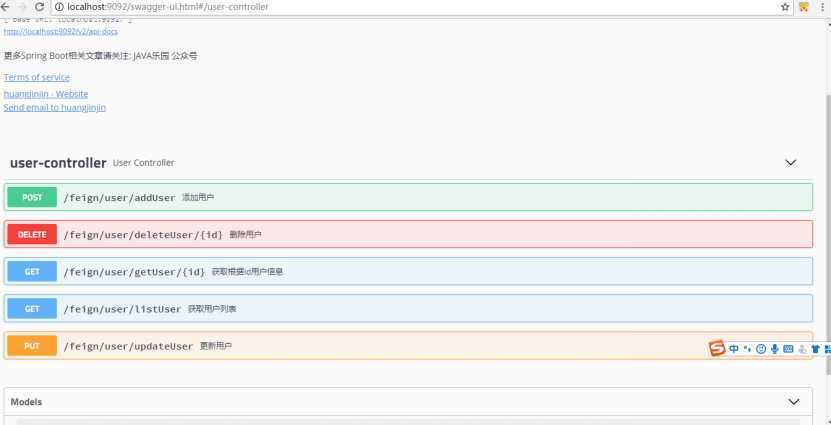This screenshot has height=425, width=831.
Task: Collapse user-controller section chevron
Action: 791,163
